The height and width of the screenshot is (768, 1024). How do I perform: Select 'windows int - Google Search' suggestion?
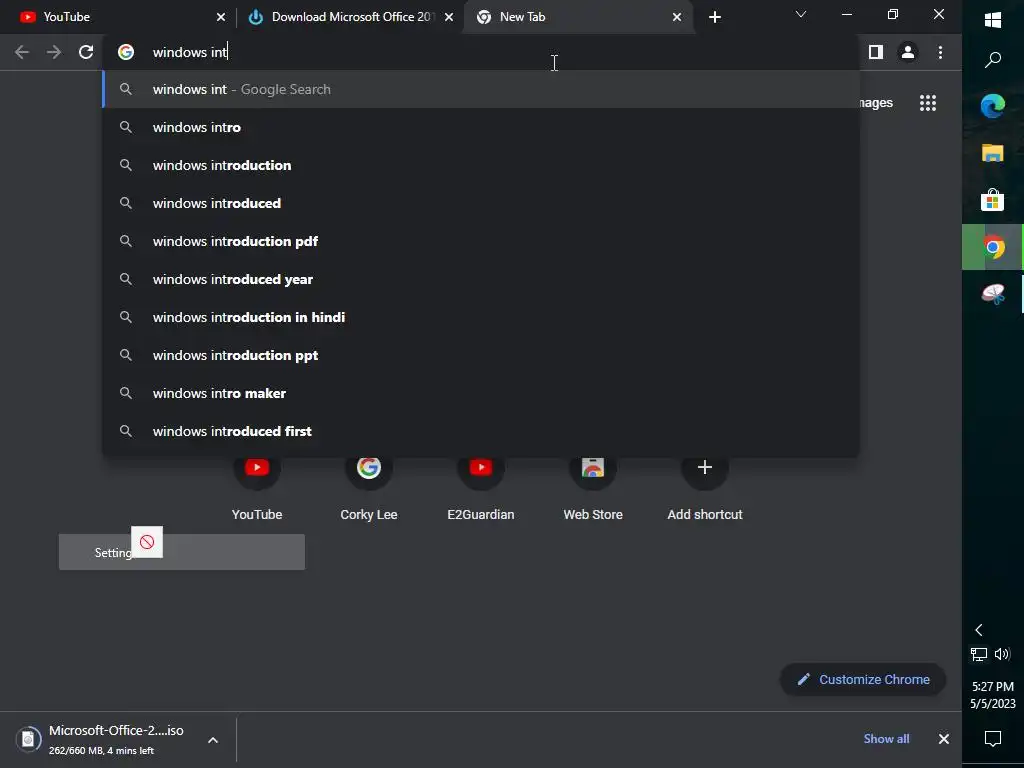pyautogui.click(x=481, y=89)
